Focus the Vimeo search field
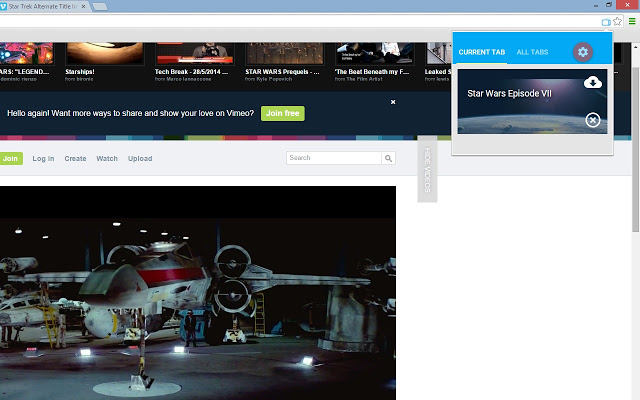This screenshot has height=400, width=640. (x=333, y=158)
